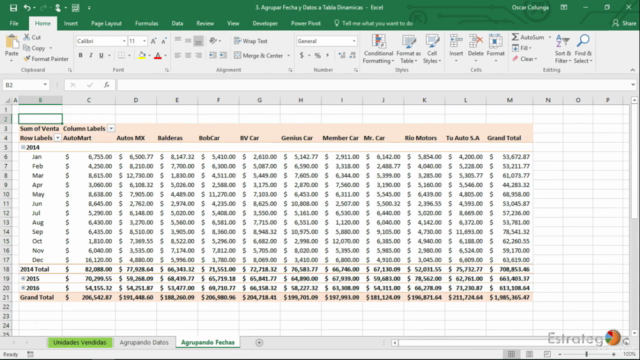Open the File tab
Screen dimensions: 640x360
[14, 23]
